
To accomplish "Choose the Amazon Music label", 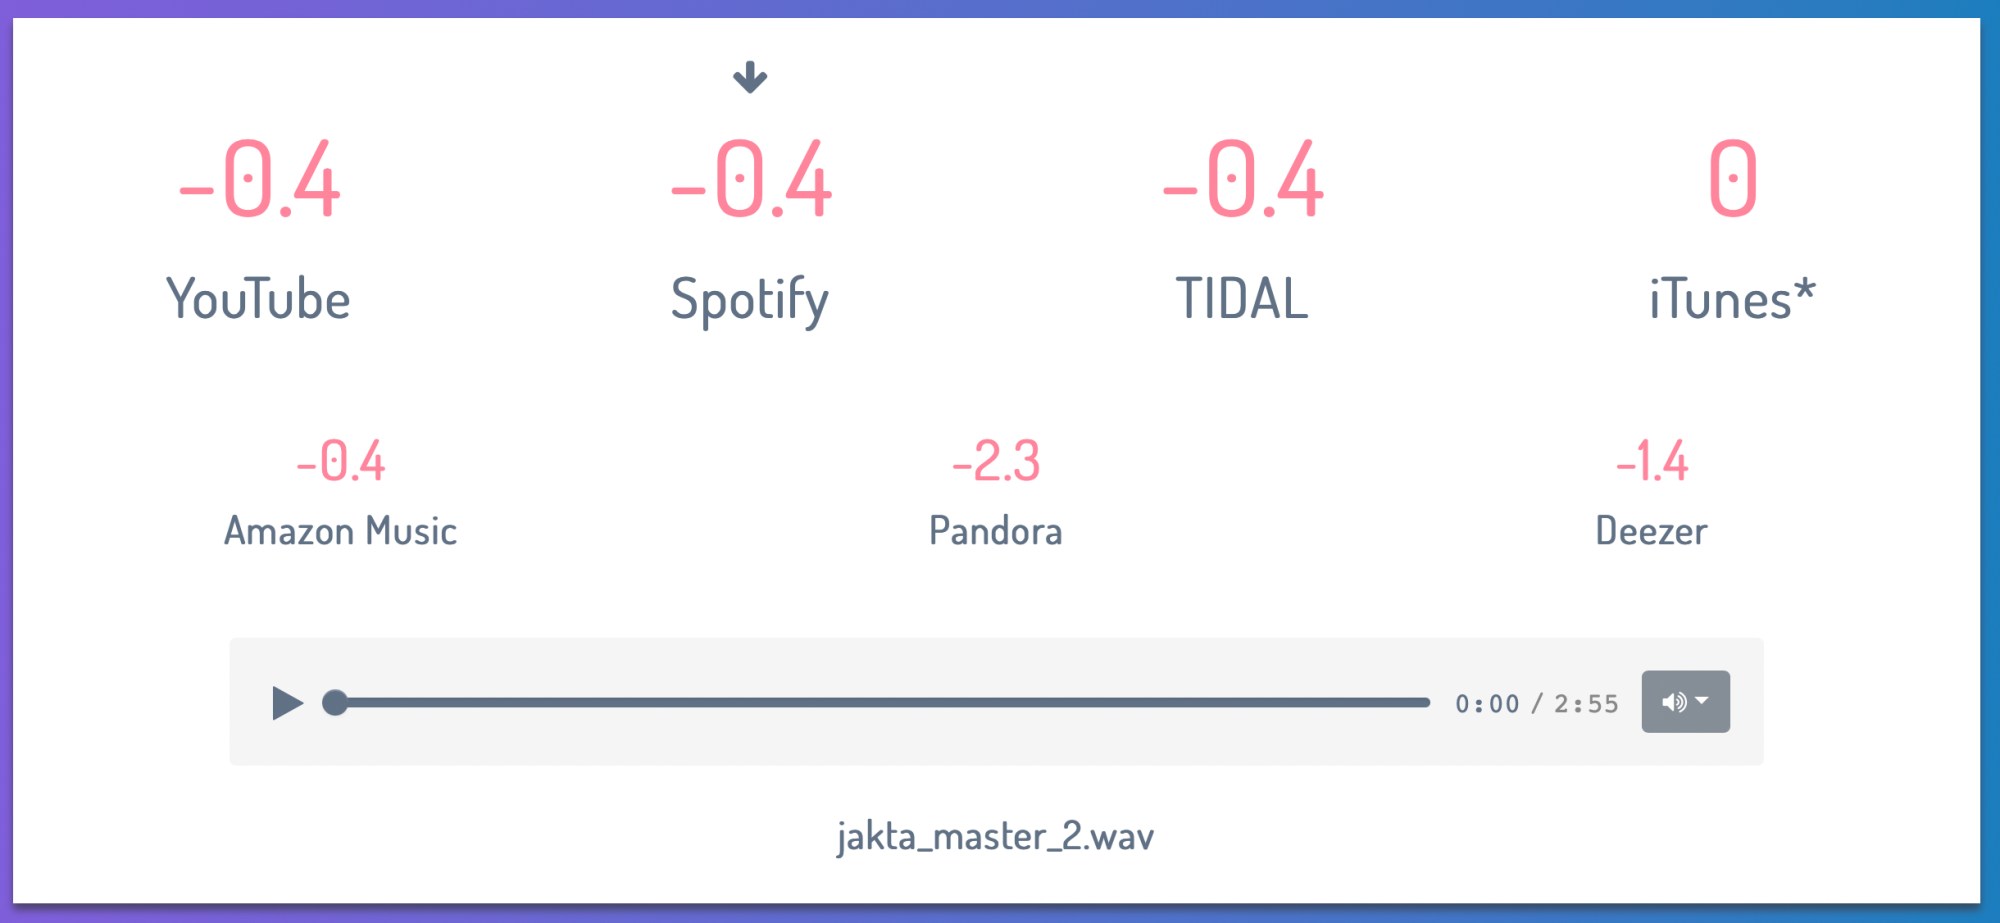I will click(x=340, y=531).
